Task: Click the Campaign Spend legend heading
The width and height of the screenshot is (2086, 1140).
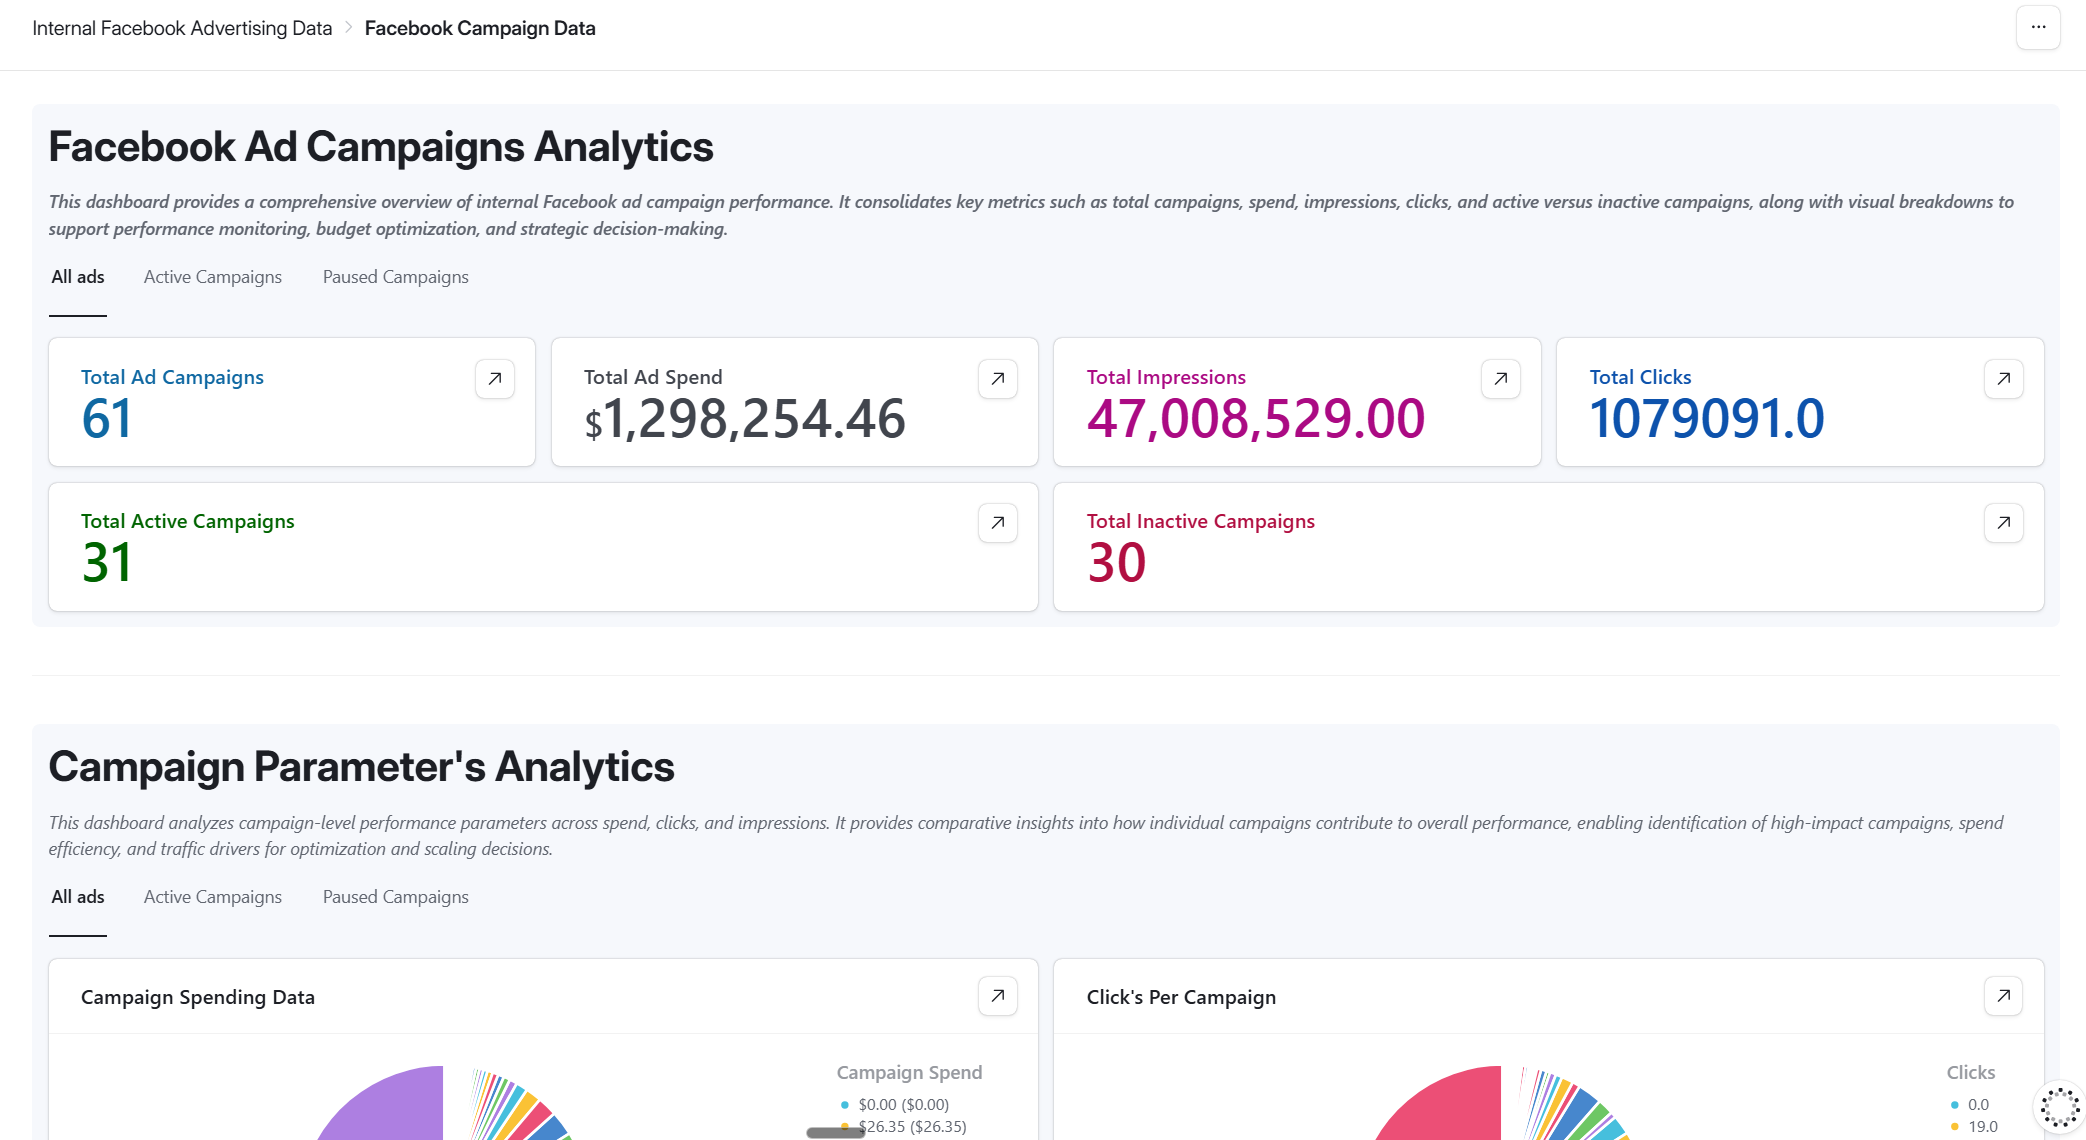Action: tap(909, 1072)
